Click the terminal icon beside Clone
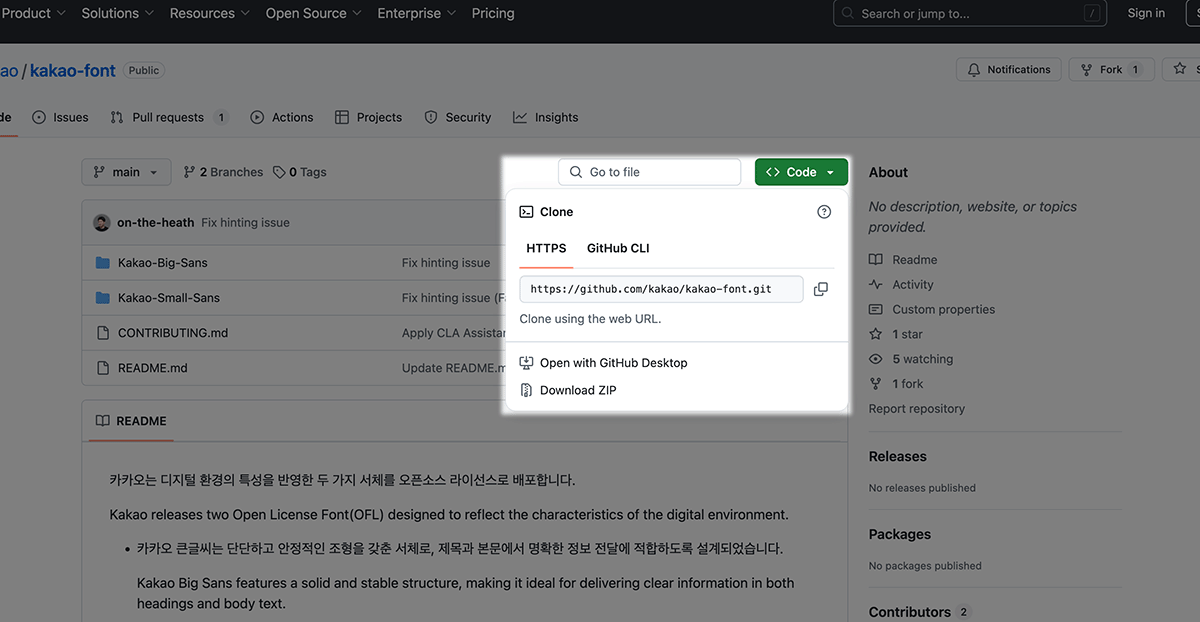1200x622 pixels. (x=526, y=212)
